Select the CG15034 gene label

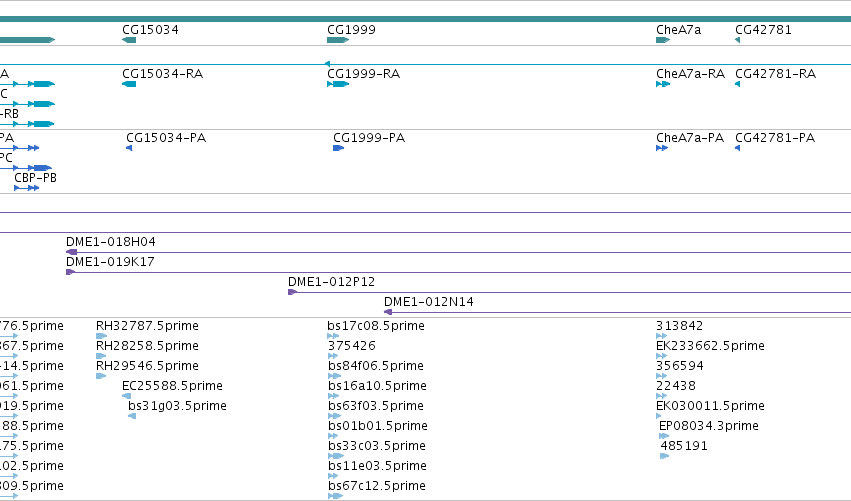point(150,30)
